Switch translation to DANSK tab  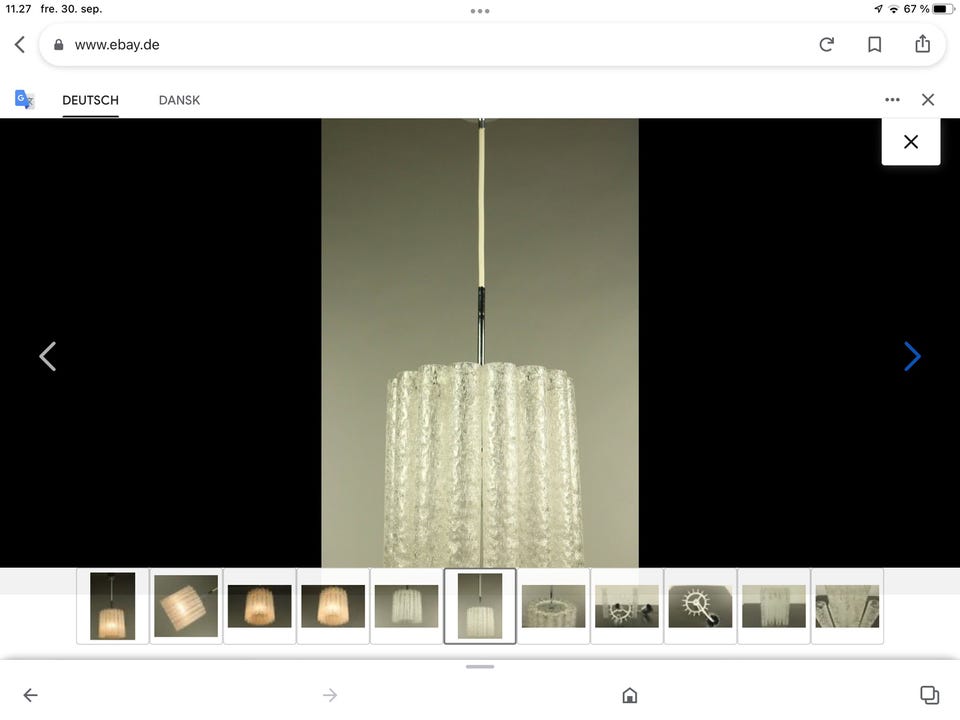179,100
